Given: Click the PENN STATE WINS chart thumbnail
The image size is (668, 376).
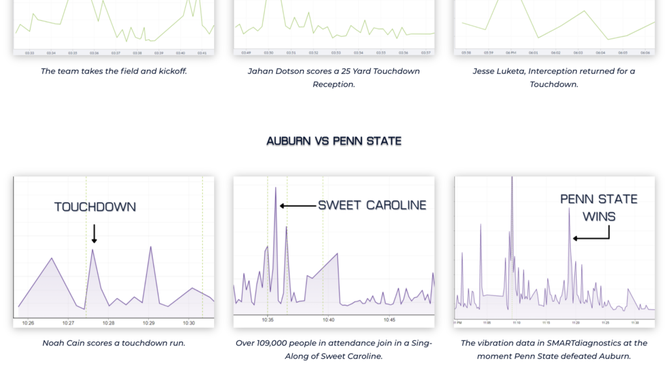Looking at the screenshot, I should pos(555,252).
